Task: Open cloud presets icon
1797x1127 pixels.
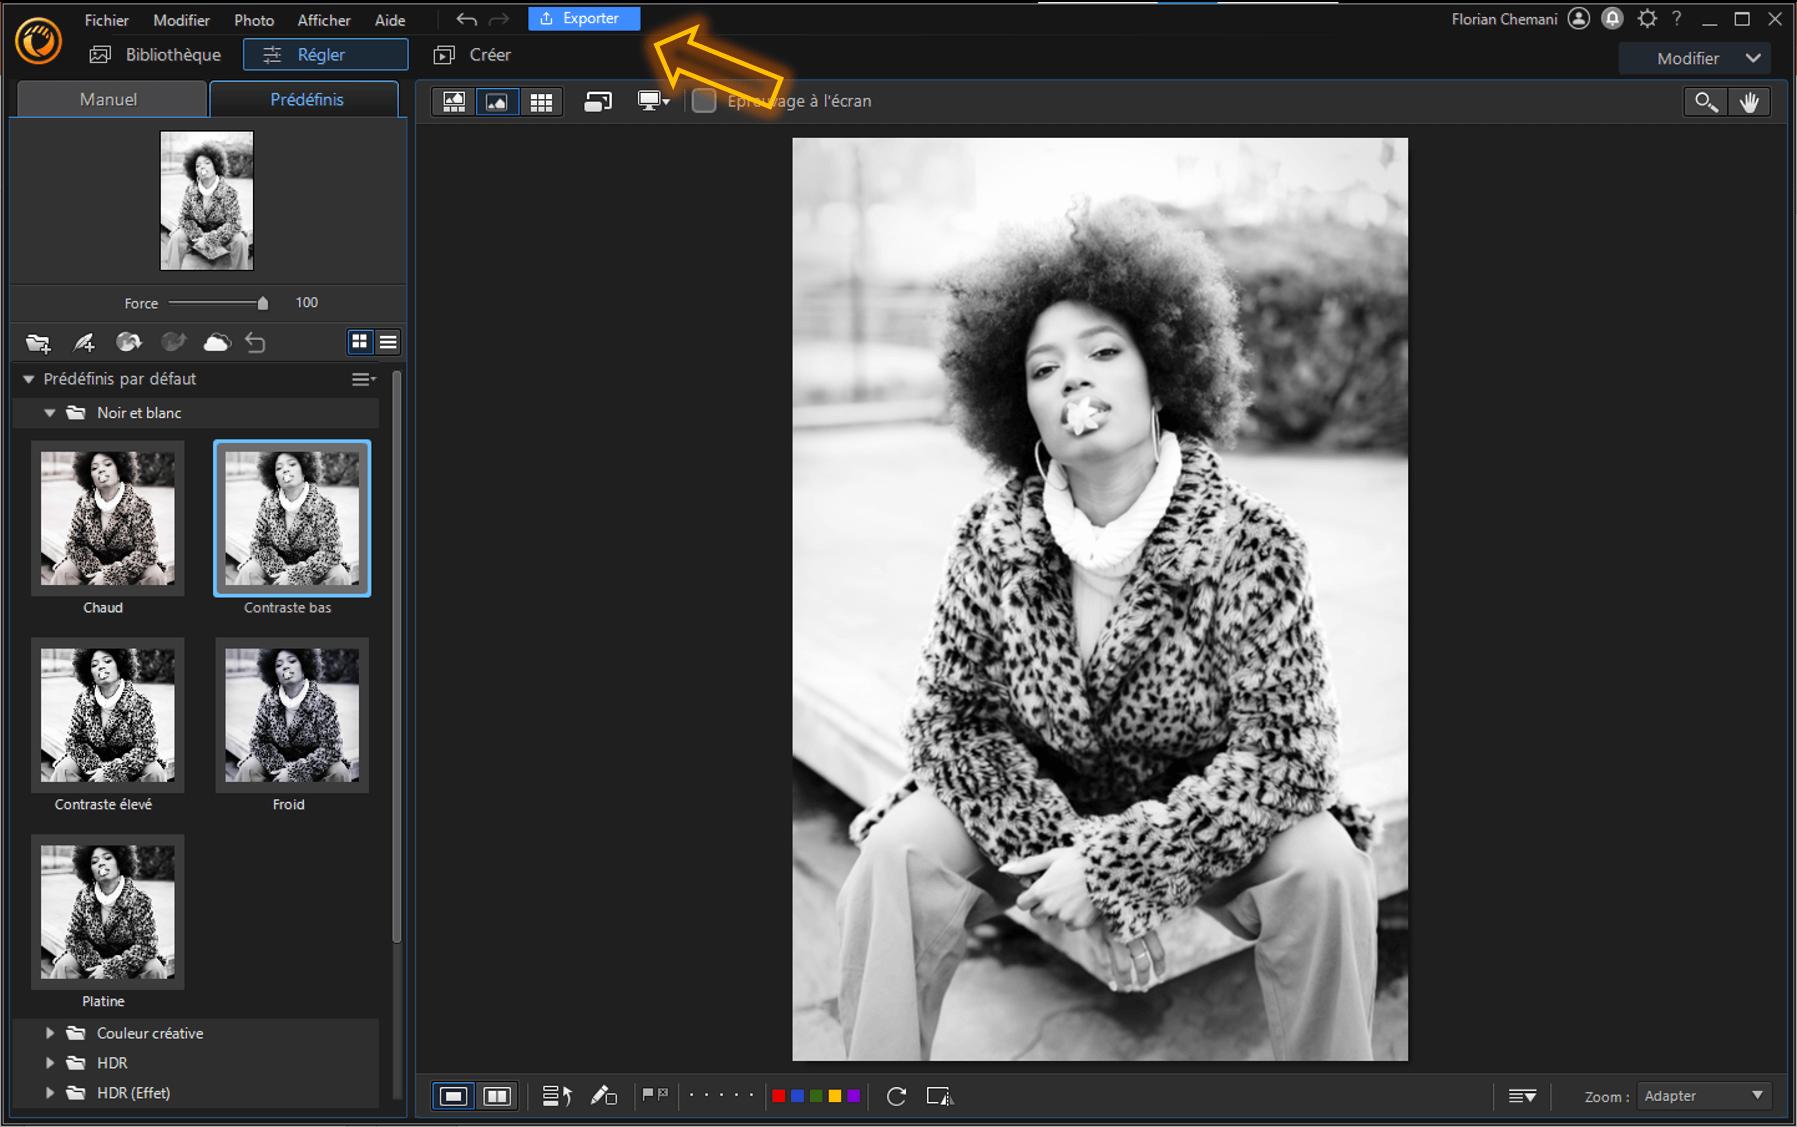Action: pos(217,343)
